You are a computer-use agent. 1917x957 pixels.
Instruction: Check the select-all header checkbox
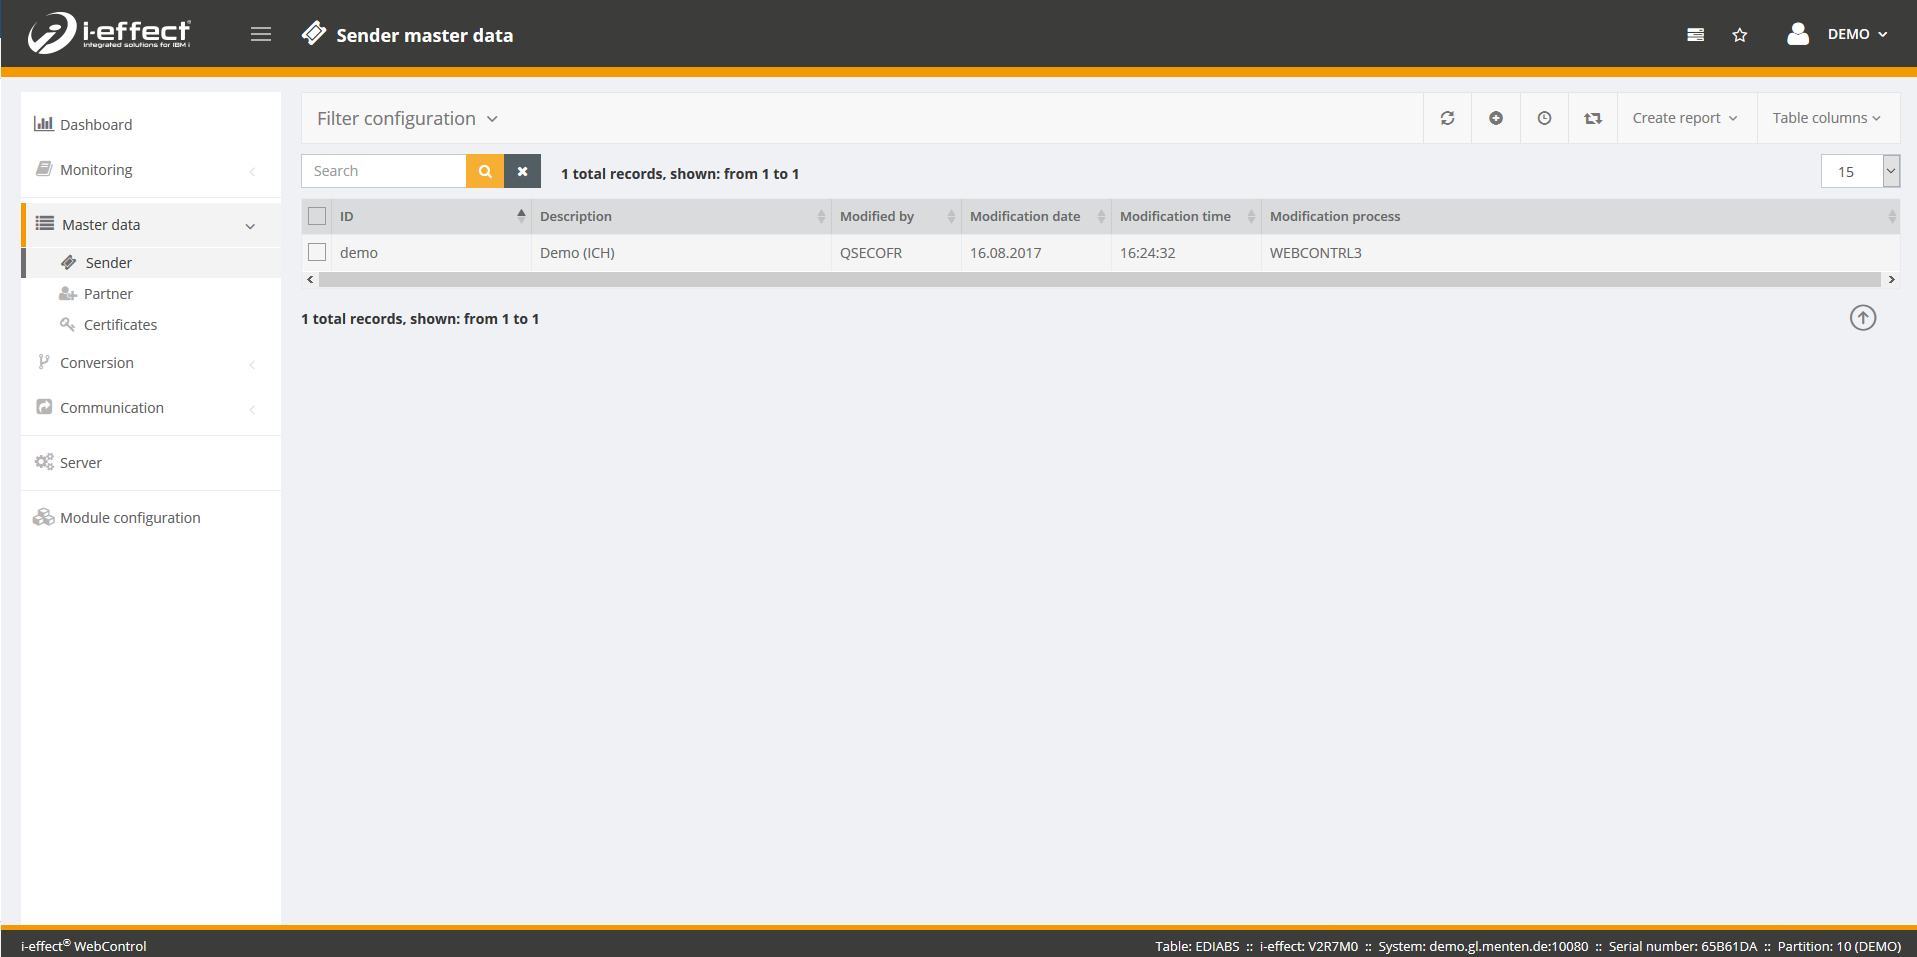pos(317,216)
